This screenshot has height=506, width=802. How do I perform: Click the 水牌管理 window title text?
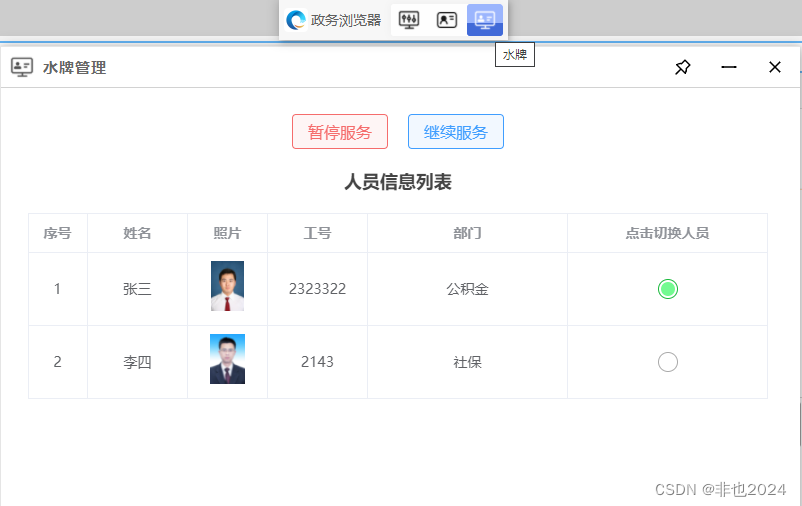tap(75, 68)
